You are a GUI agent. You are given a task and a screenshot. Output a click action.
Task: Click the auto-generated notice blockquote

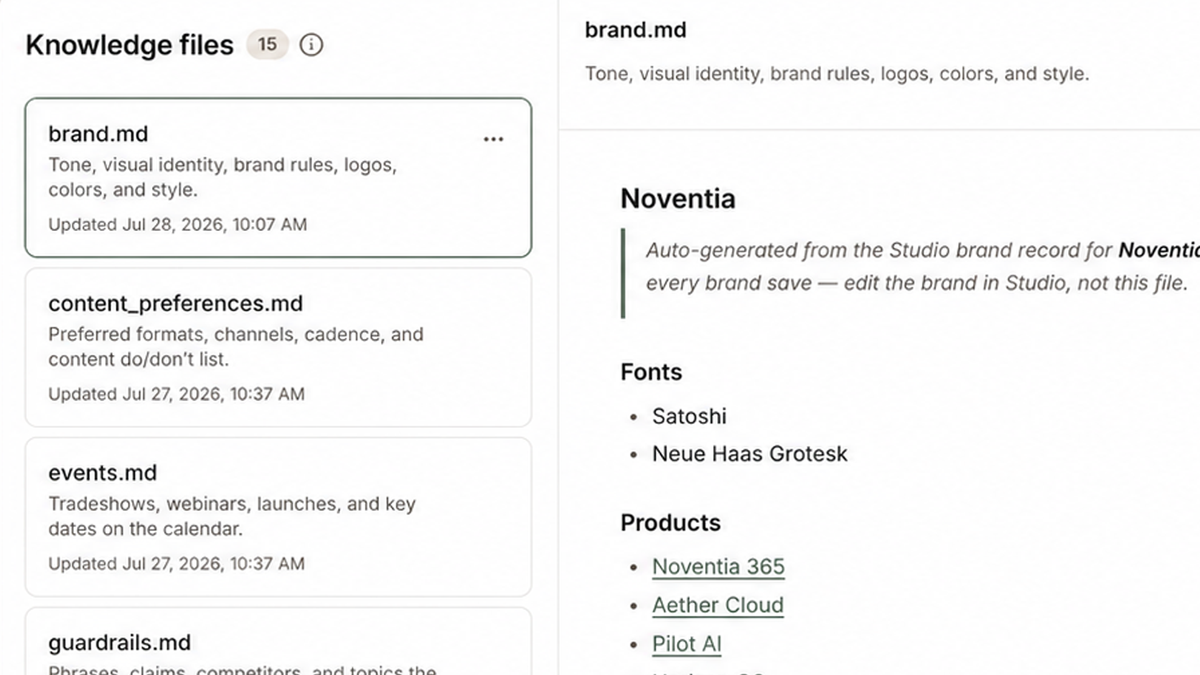click(910, 273)
